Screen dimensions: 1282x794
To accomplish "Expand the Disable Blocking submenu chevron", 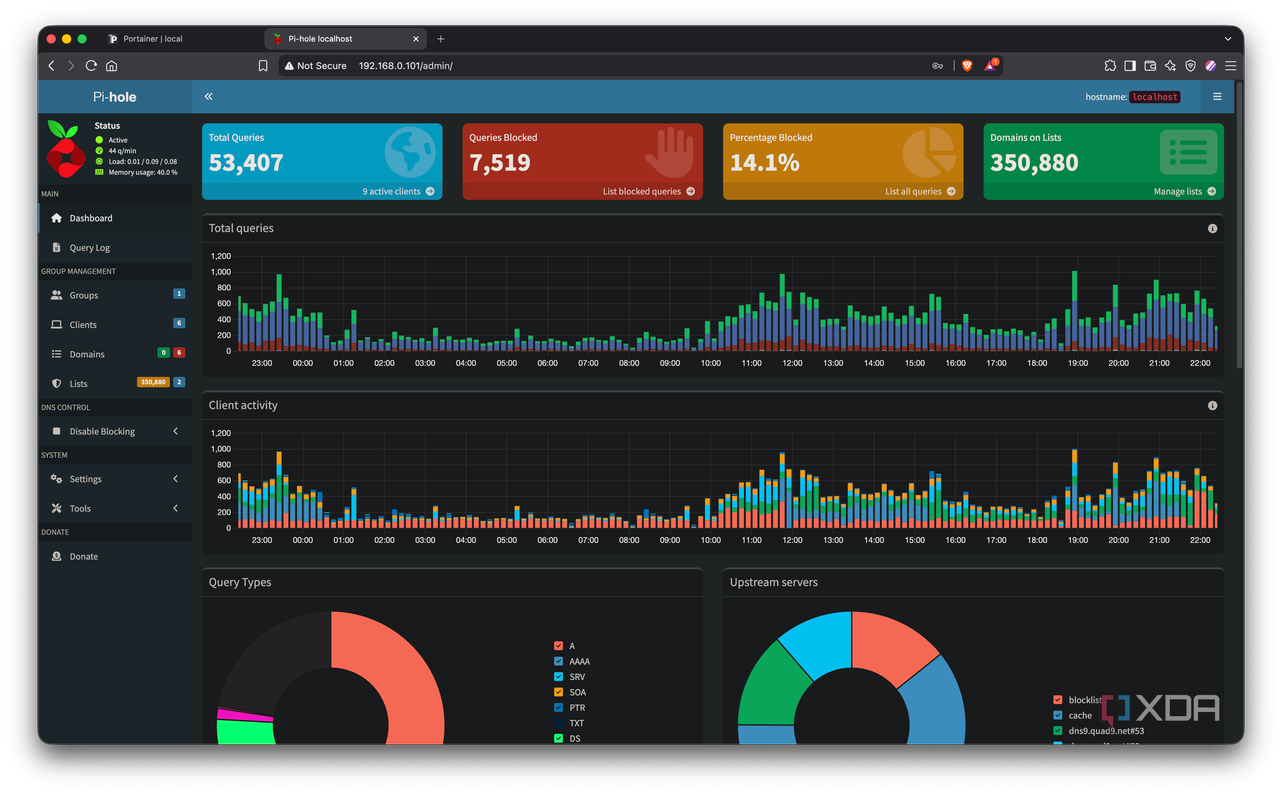I will (x=176, y=432).
